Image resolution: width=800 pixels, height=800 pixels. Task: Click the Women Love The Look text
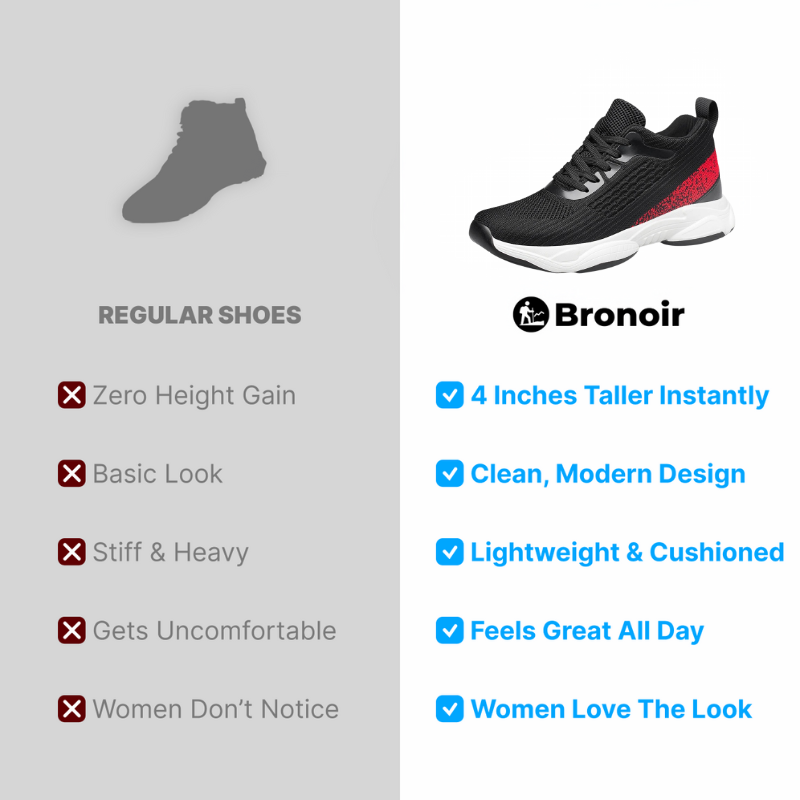coord(611,709)
